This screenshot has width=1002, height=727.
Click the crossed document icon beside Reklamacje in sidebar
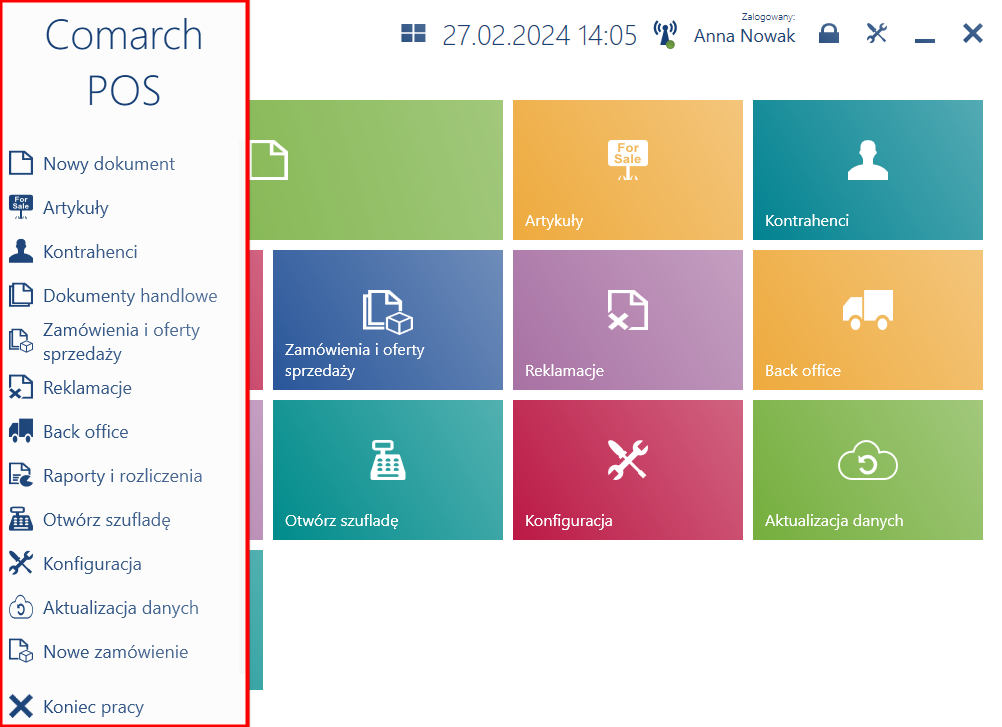pyautogui.click(x=20, y=387)
